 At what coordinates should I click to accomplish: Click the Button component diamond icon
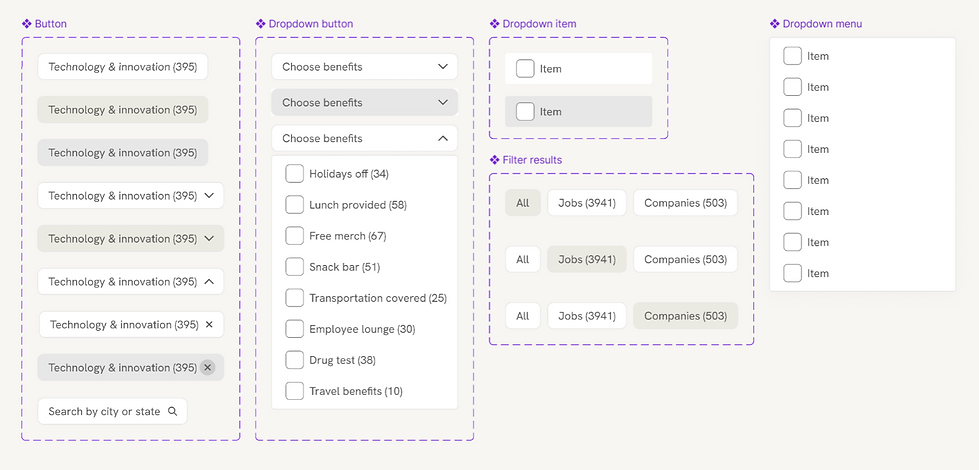pyautogui.click(x=27, y=24)
